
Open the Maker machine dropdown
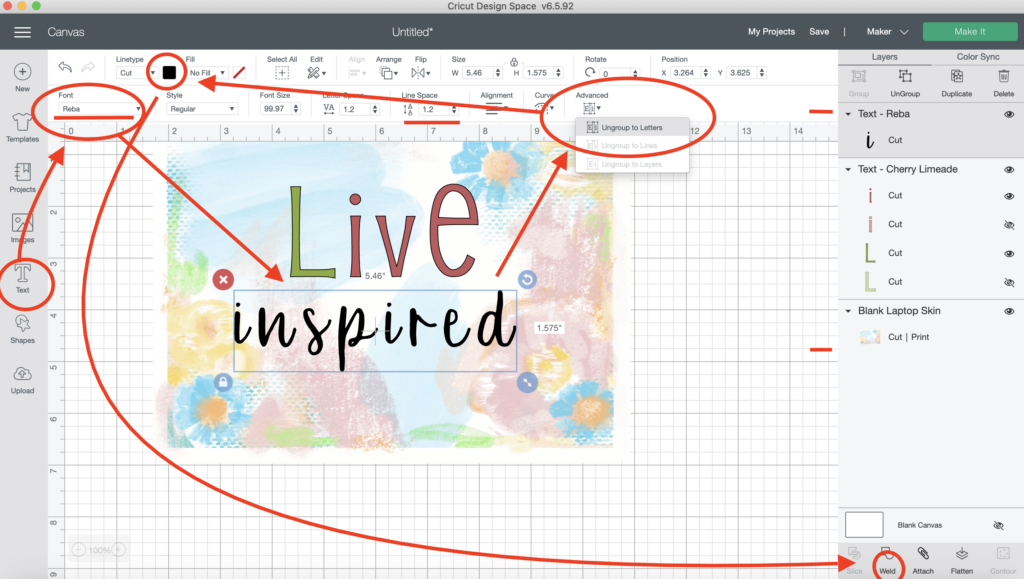pyautogui.click(x=887, y=32)
